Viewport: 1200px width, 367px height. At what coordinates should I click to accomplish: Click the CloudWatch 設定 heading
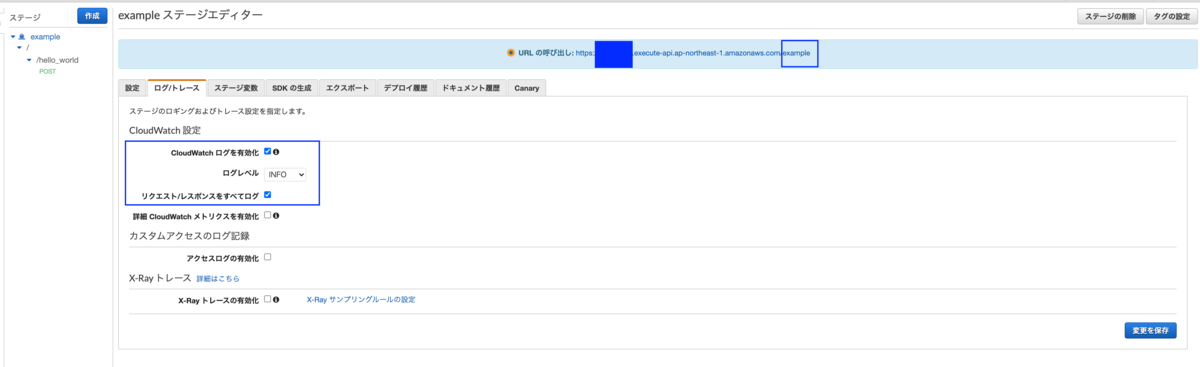165,130
